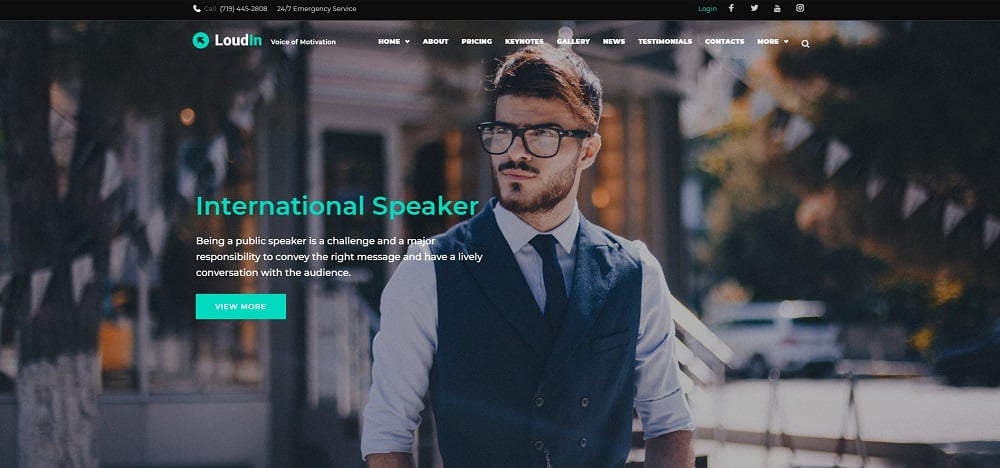Open the YouTube social icon

coord(777,8)
